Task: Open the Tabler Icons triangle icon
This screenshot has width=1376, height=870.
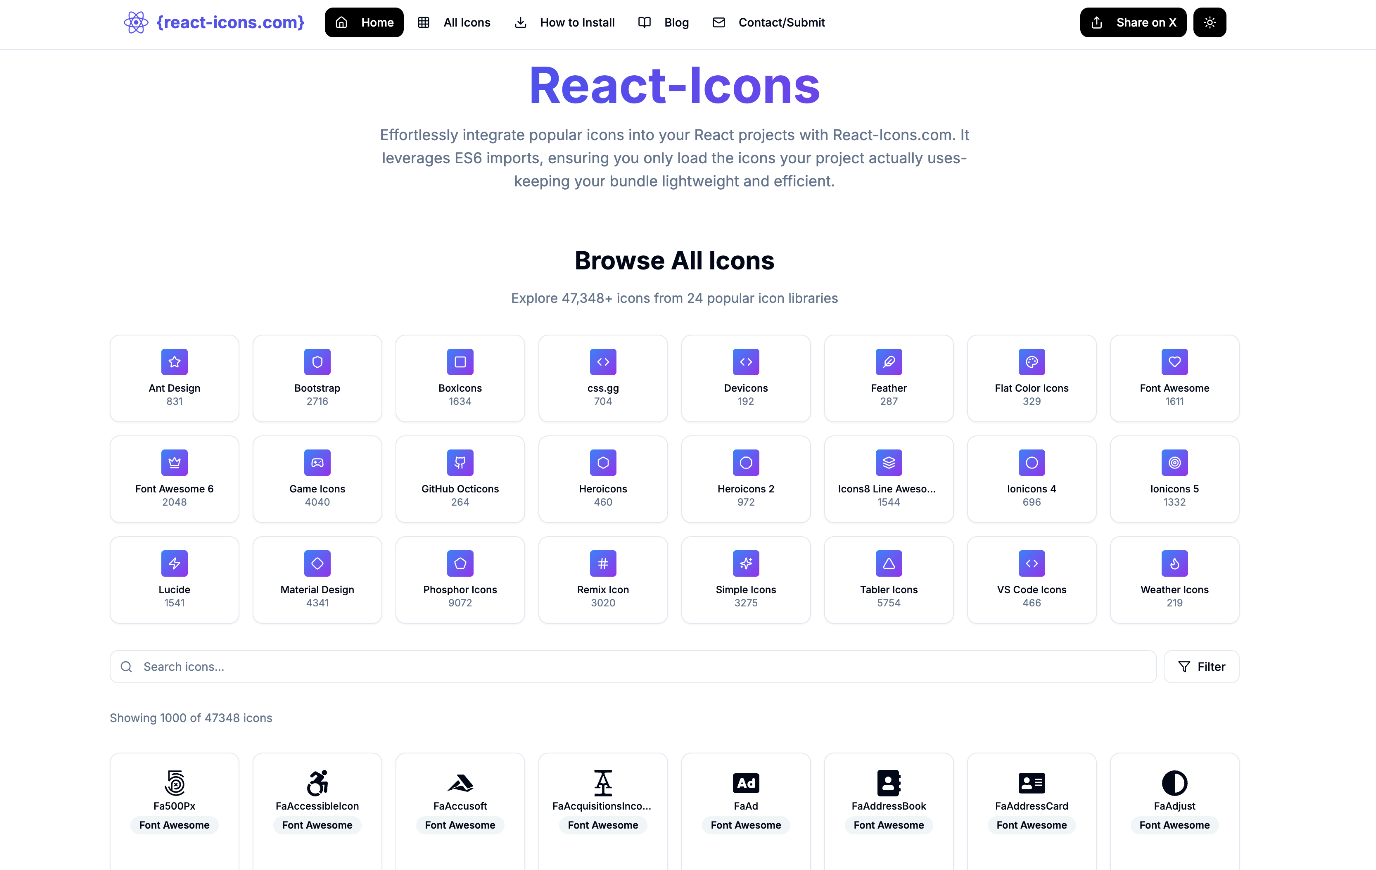Action: click(889, 564)
